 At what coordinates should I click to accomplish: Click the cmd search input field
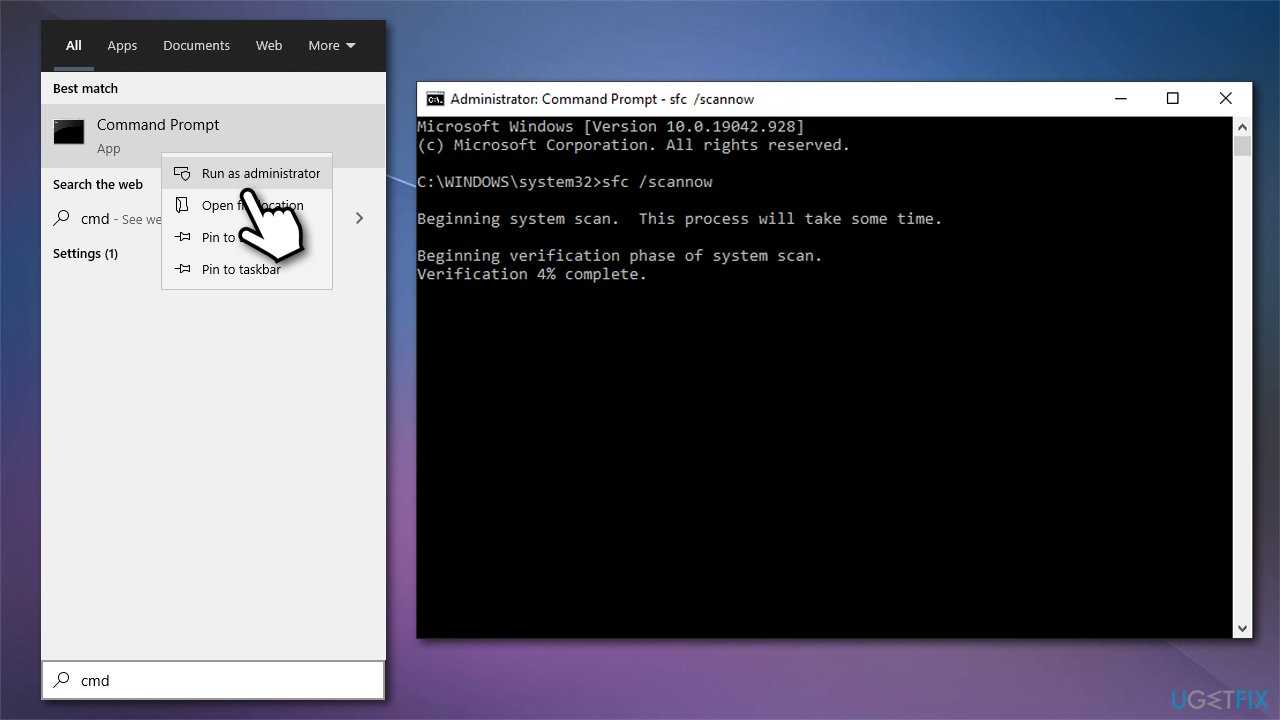pyautogui.click(x=213, y=680)
